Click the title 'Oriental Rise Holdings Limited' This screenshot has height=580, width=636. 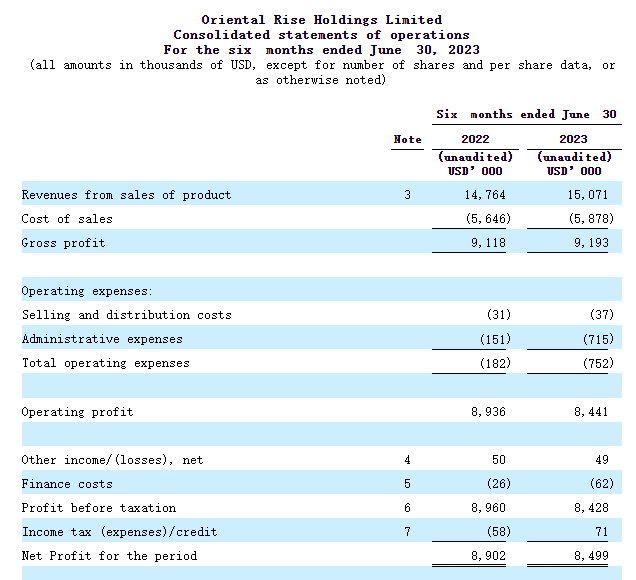322,20
